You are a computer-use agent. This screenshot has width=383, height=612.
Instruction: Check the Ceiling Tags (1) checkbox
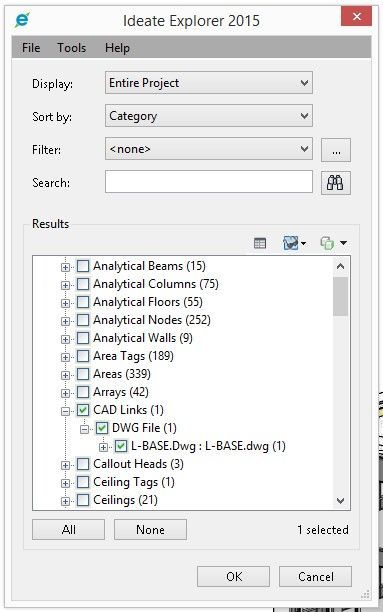point(83,482)
